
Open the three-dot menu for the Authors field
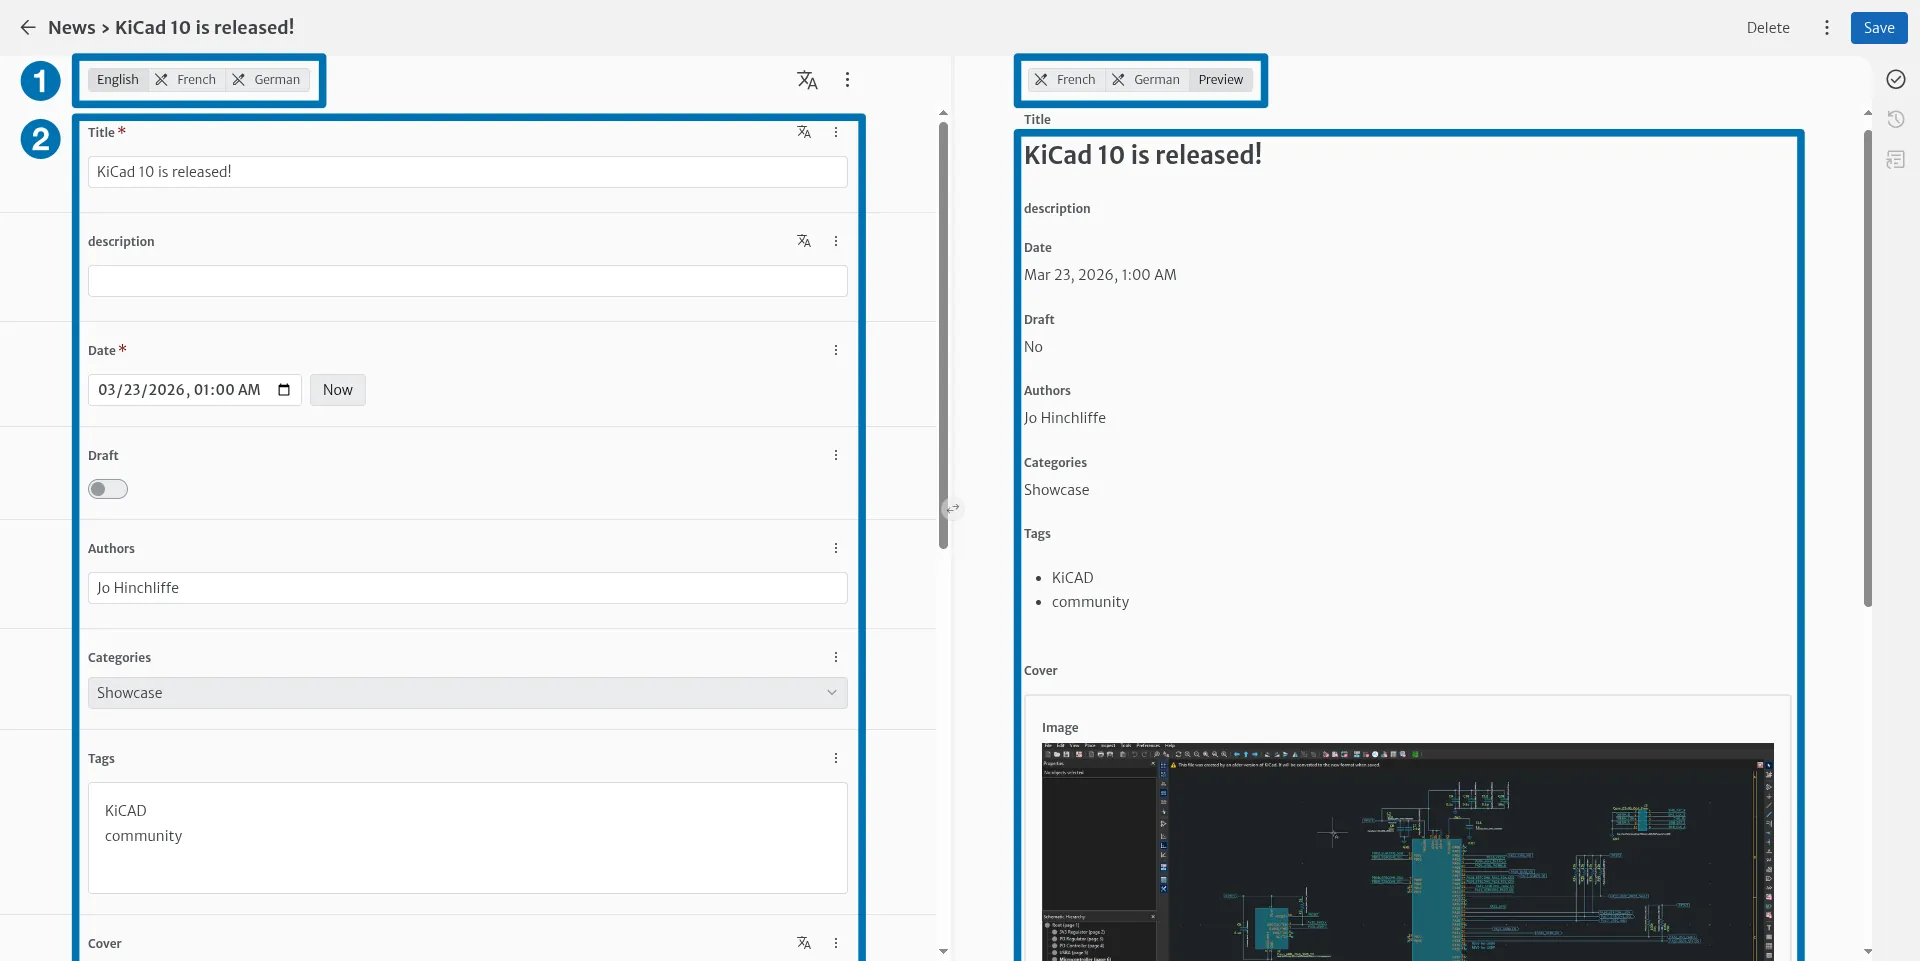click(x=836, y=548)
